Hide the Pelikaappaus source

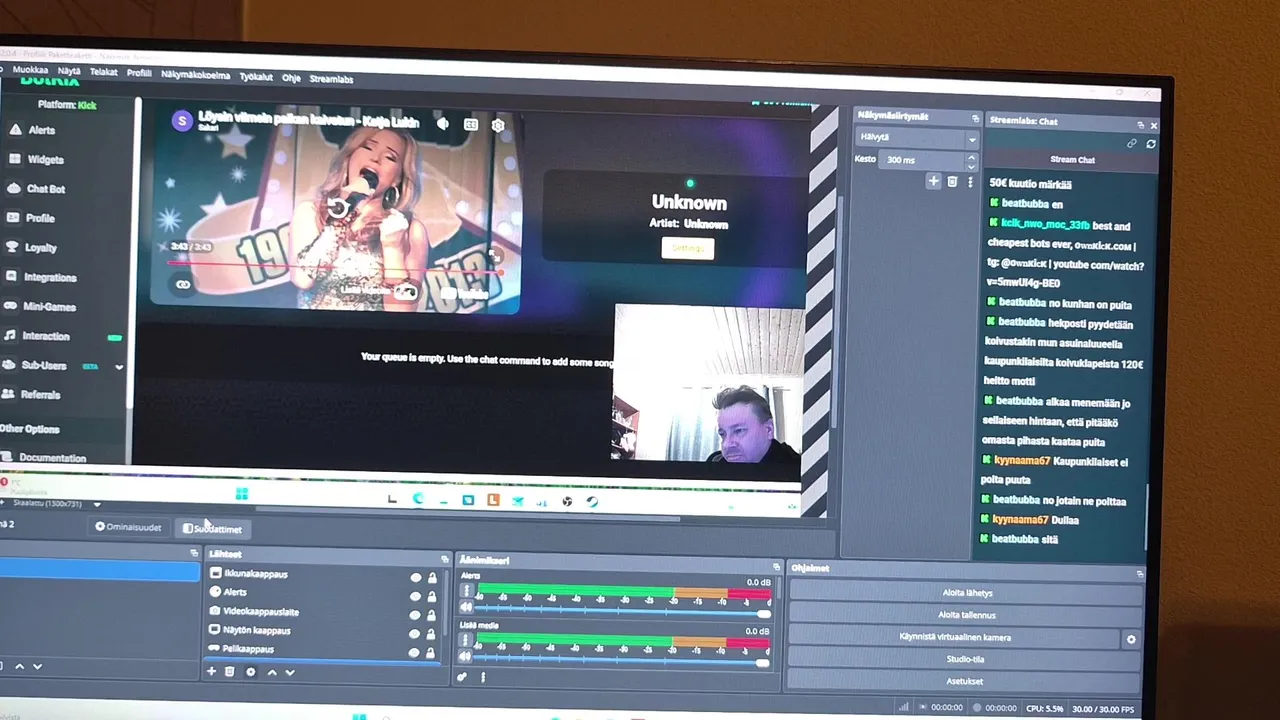click(x=415, y=652)
